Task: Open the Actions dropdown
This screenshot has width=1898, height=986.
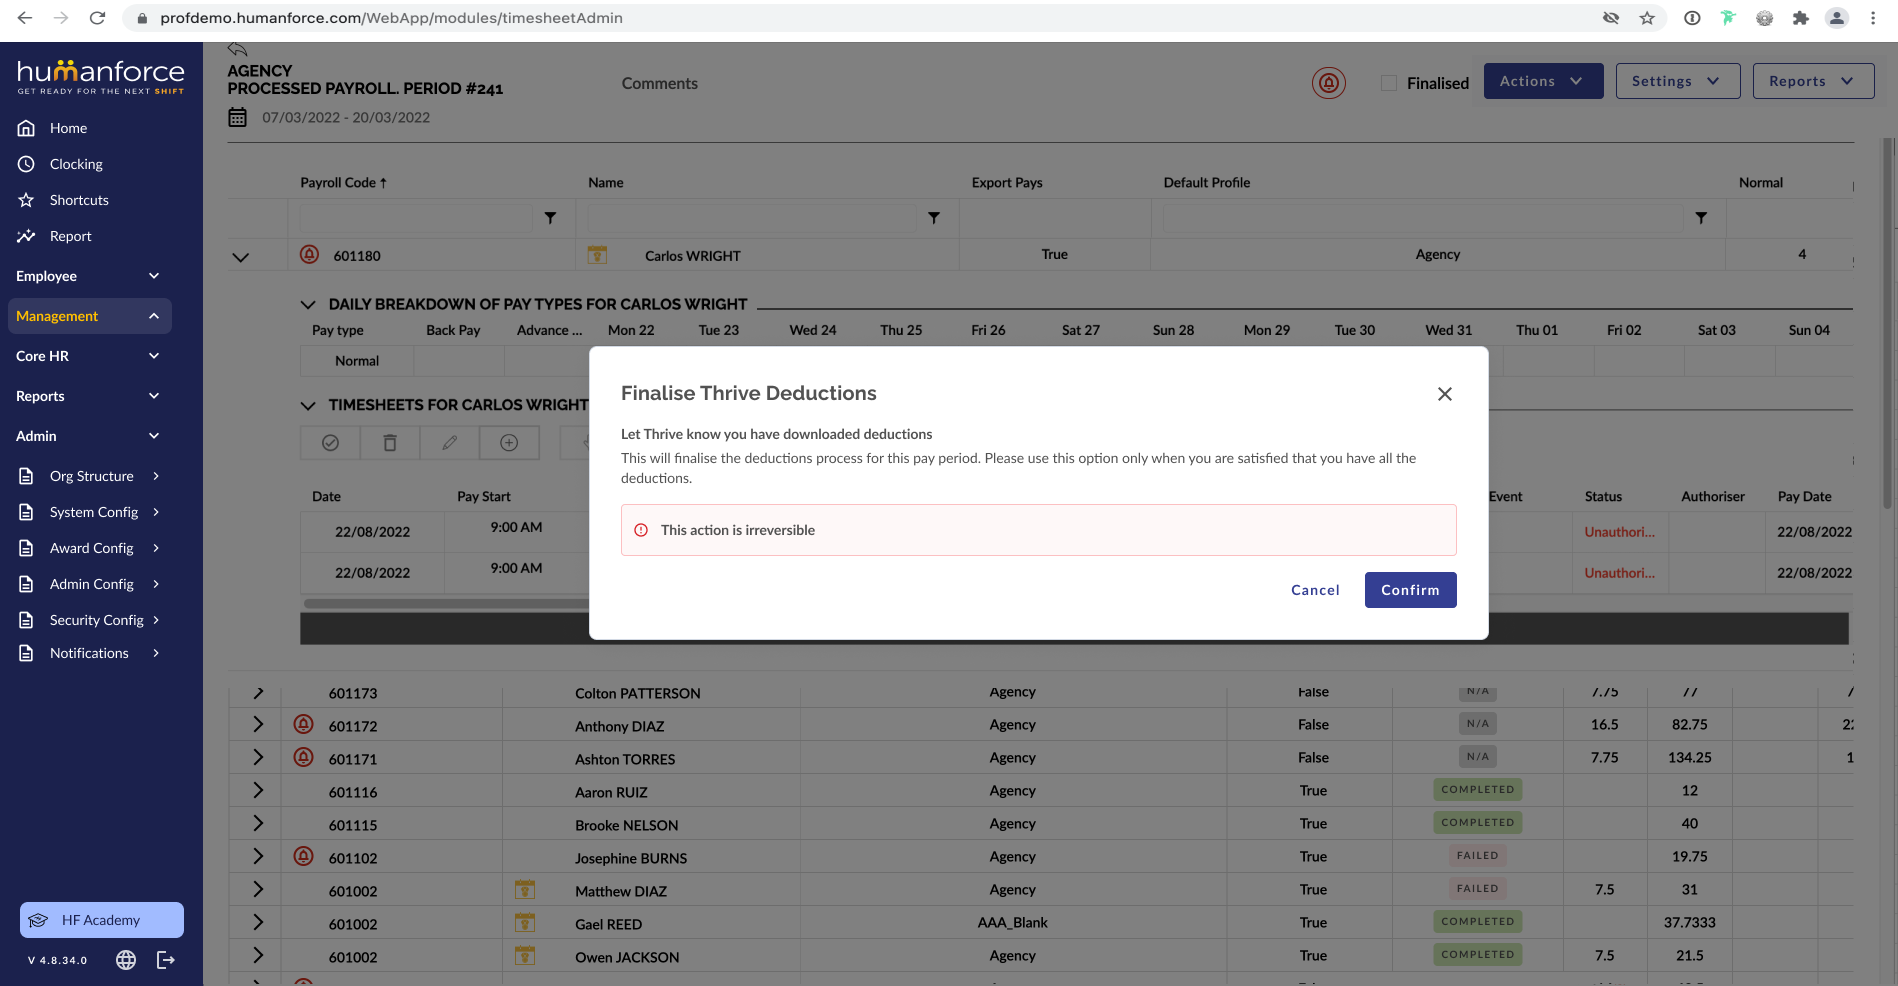Action: coord(1543,81)
